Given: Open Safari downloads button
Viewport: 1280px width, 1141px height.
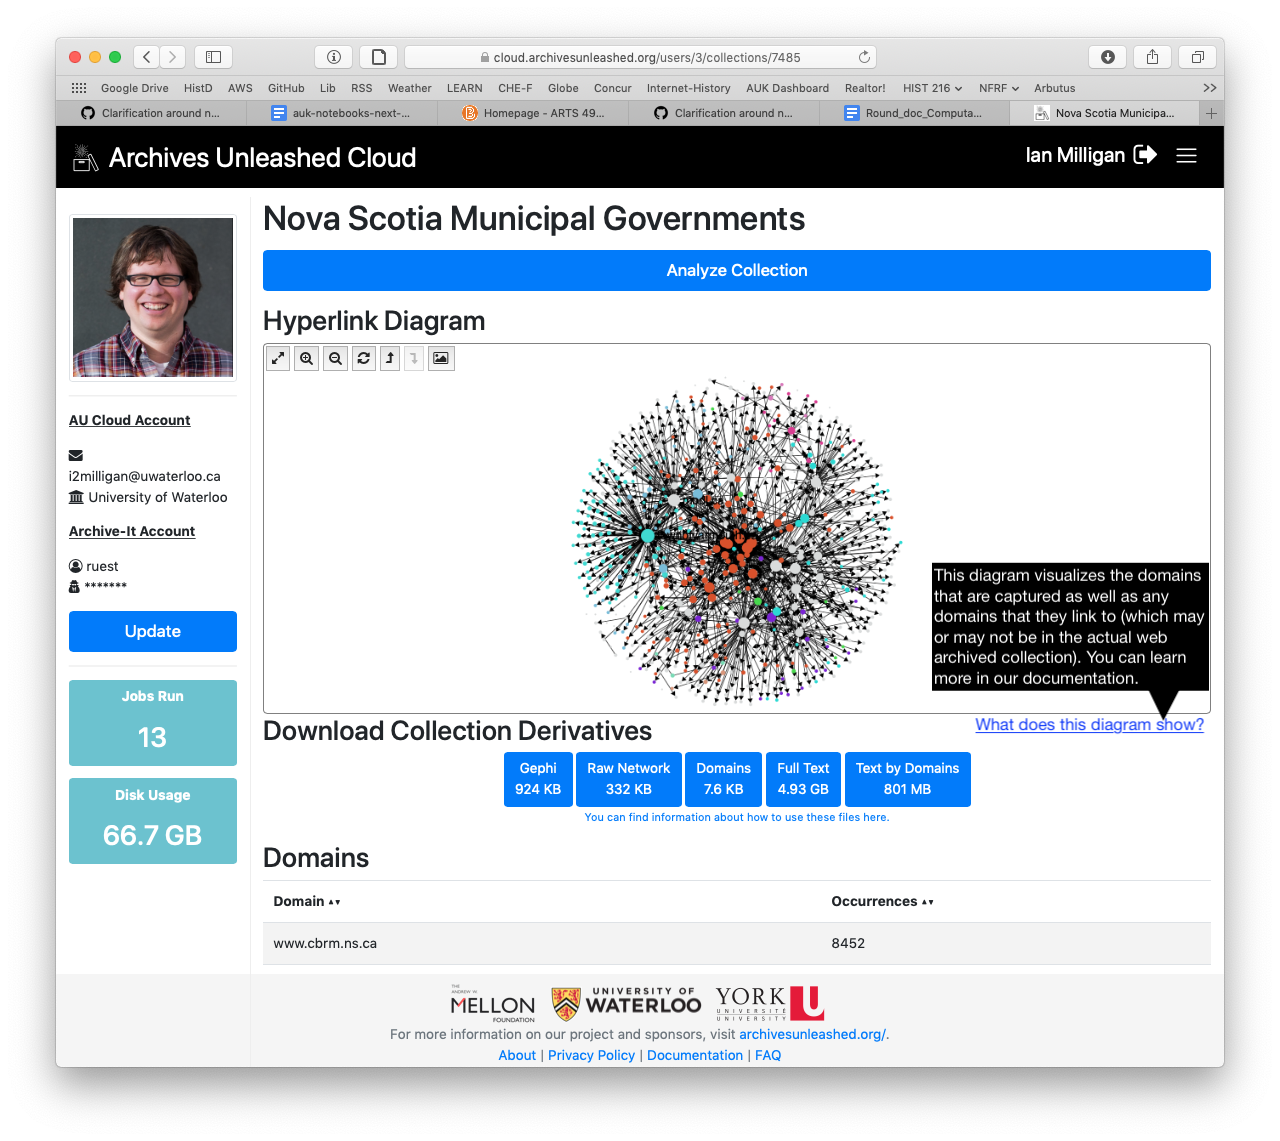Looking at the screenshot, I should pyautogui.click(x=1108, y=57).
